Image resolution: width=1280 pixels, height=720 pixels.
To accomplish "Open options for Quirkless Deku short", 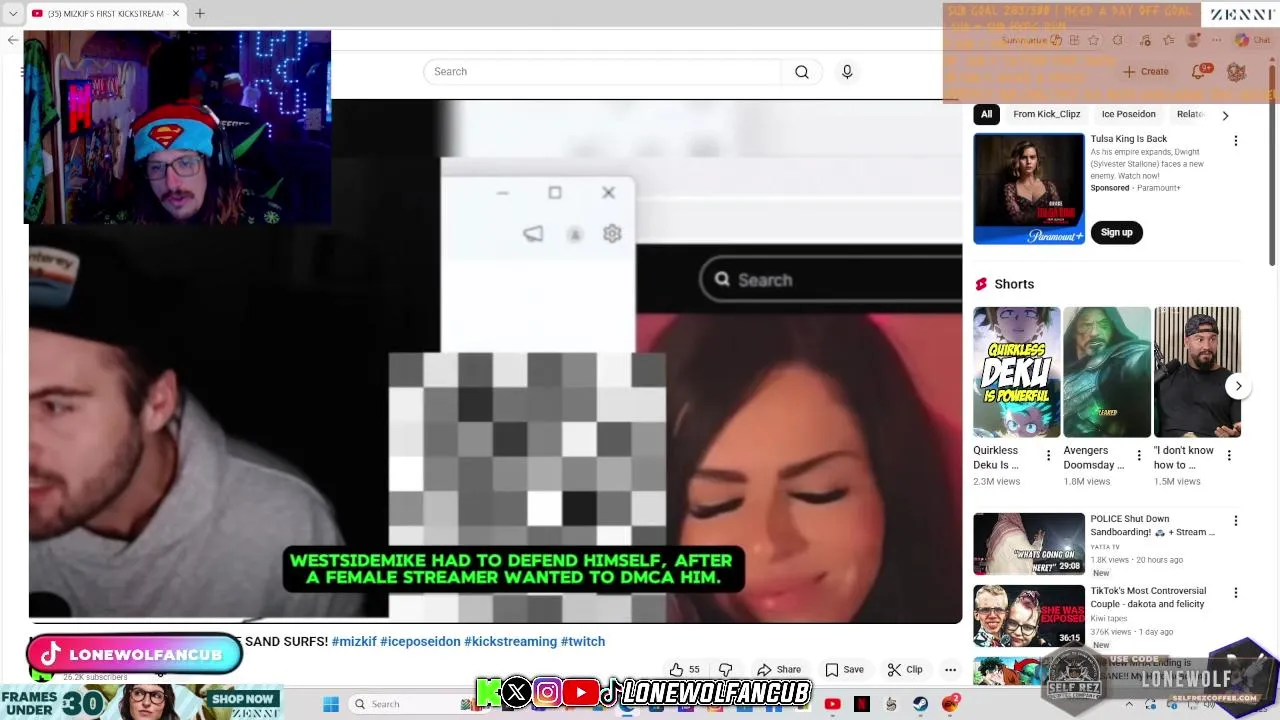I will 1048,456.
